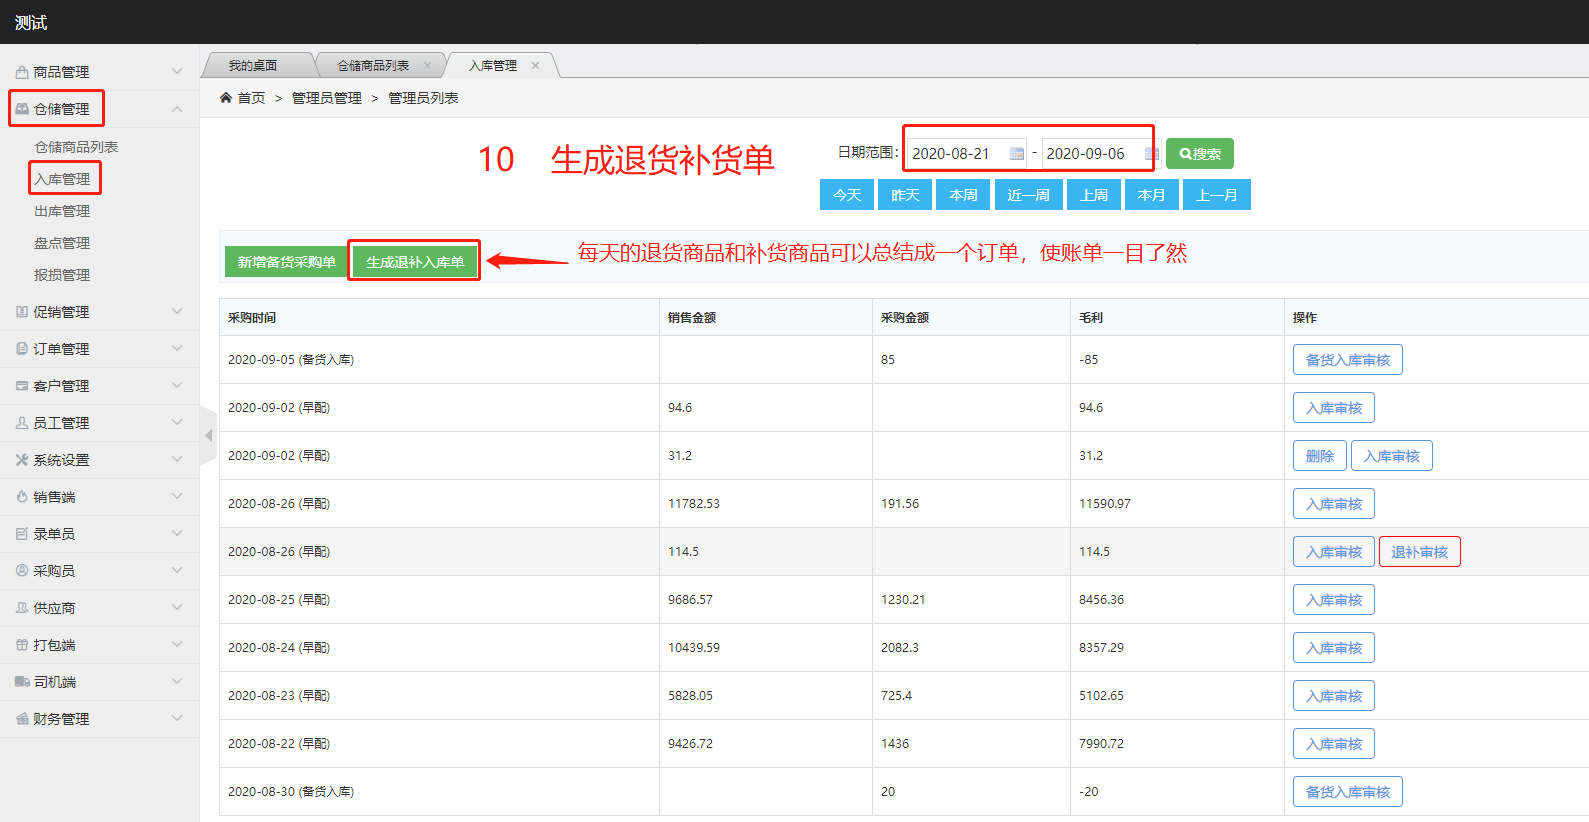This screenshot has width=1589, height=822.
Task: Click the green 搜索 button
Action: tap(1199, 154)
